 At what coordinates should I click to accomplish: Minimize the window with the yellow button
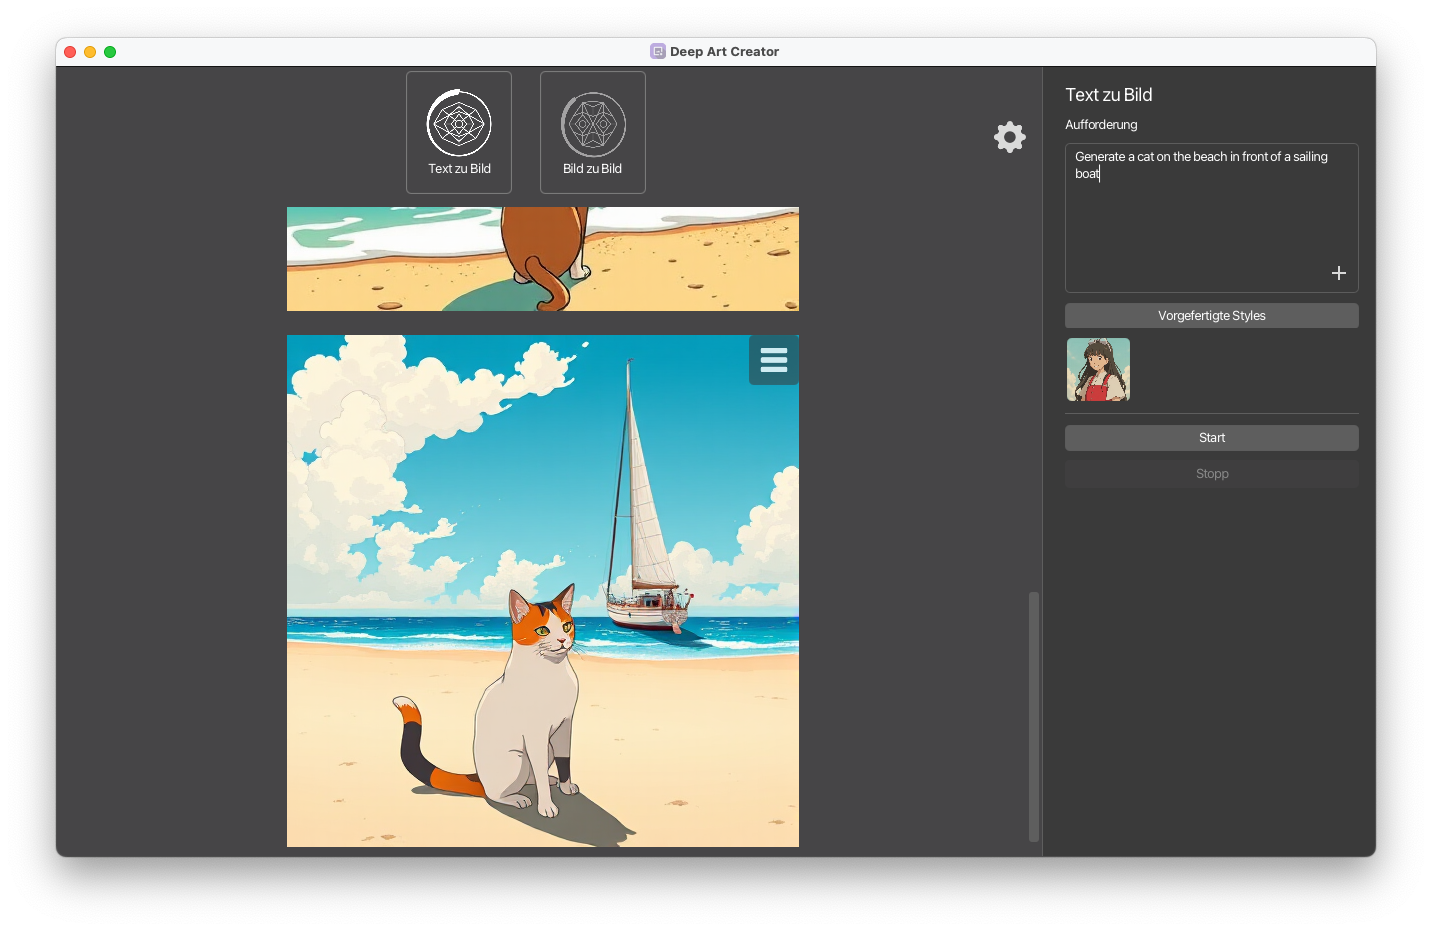pyautogui.click(x=90, y=51)
